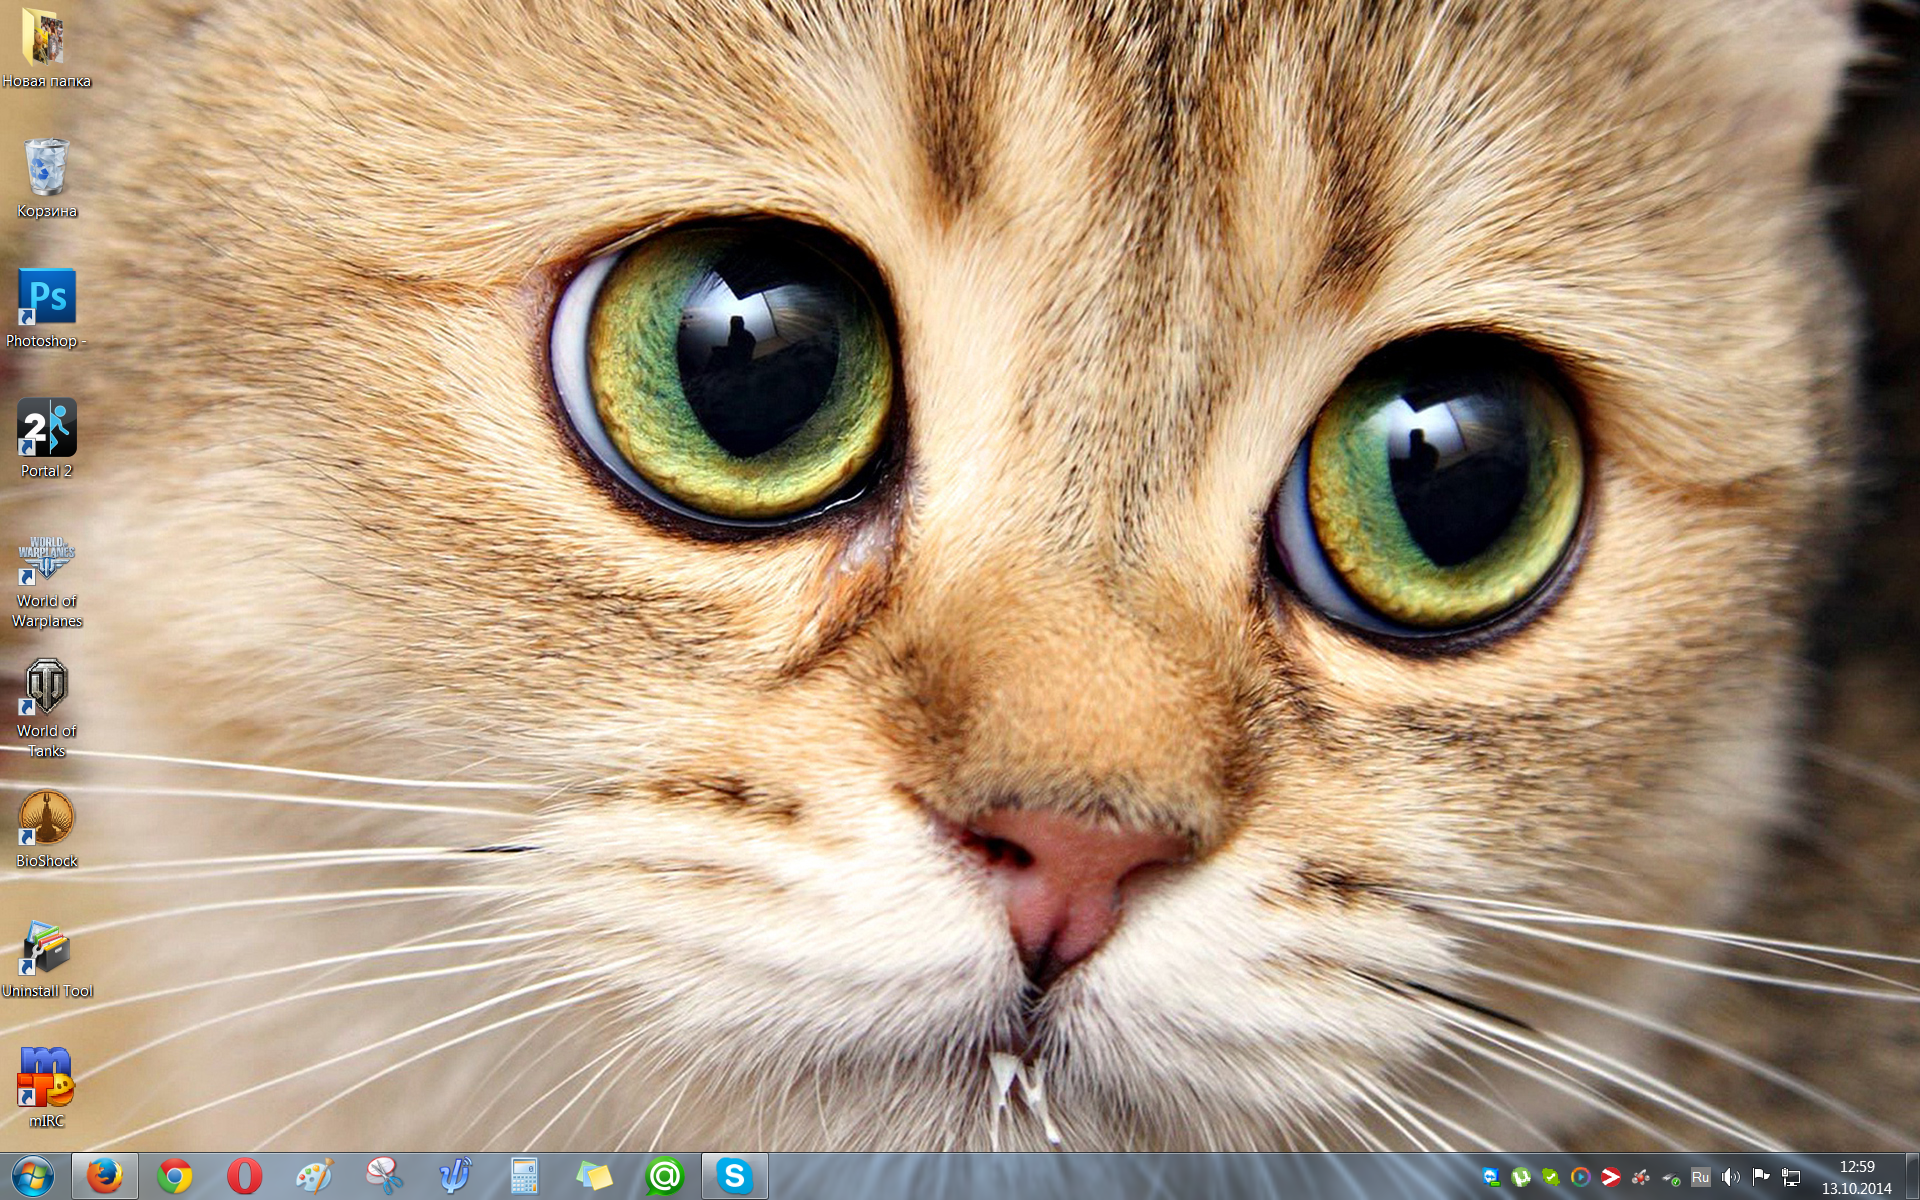Open Sticky Notes from the taskbar
Viewport: 1920px width, 1200px height.
click(x=594, y=1176)
